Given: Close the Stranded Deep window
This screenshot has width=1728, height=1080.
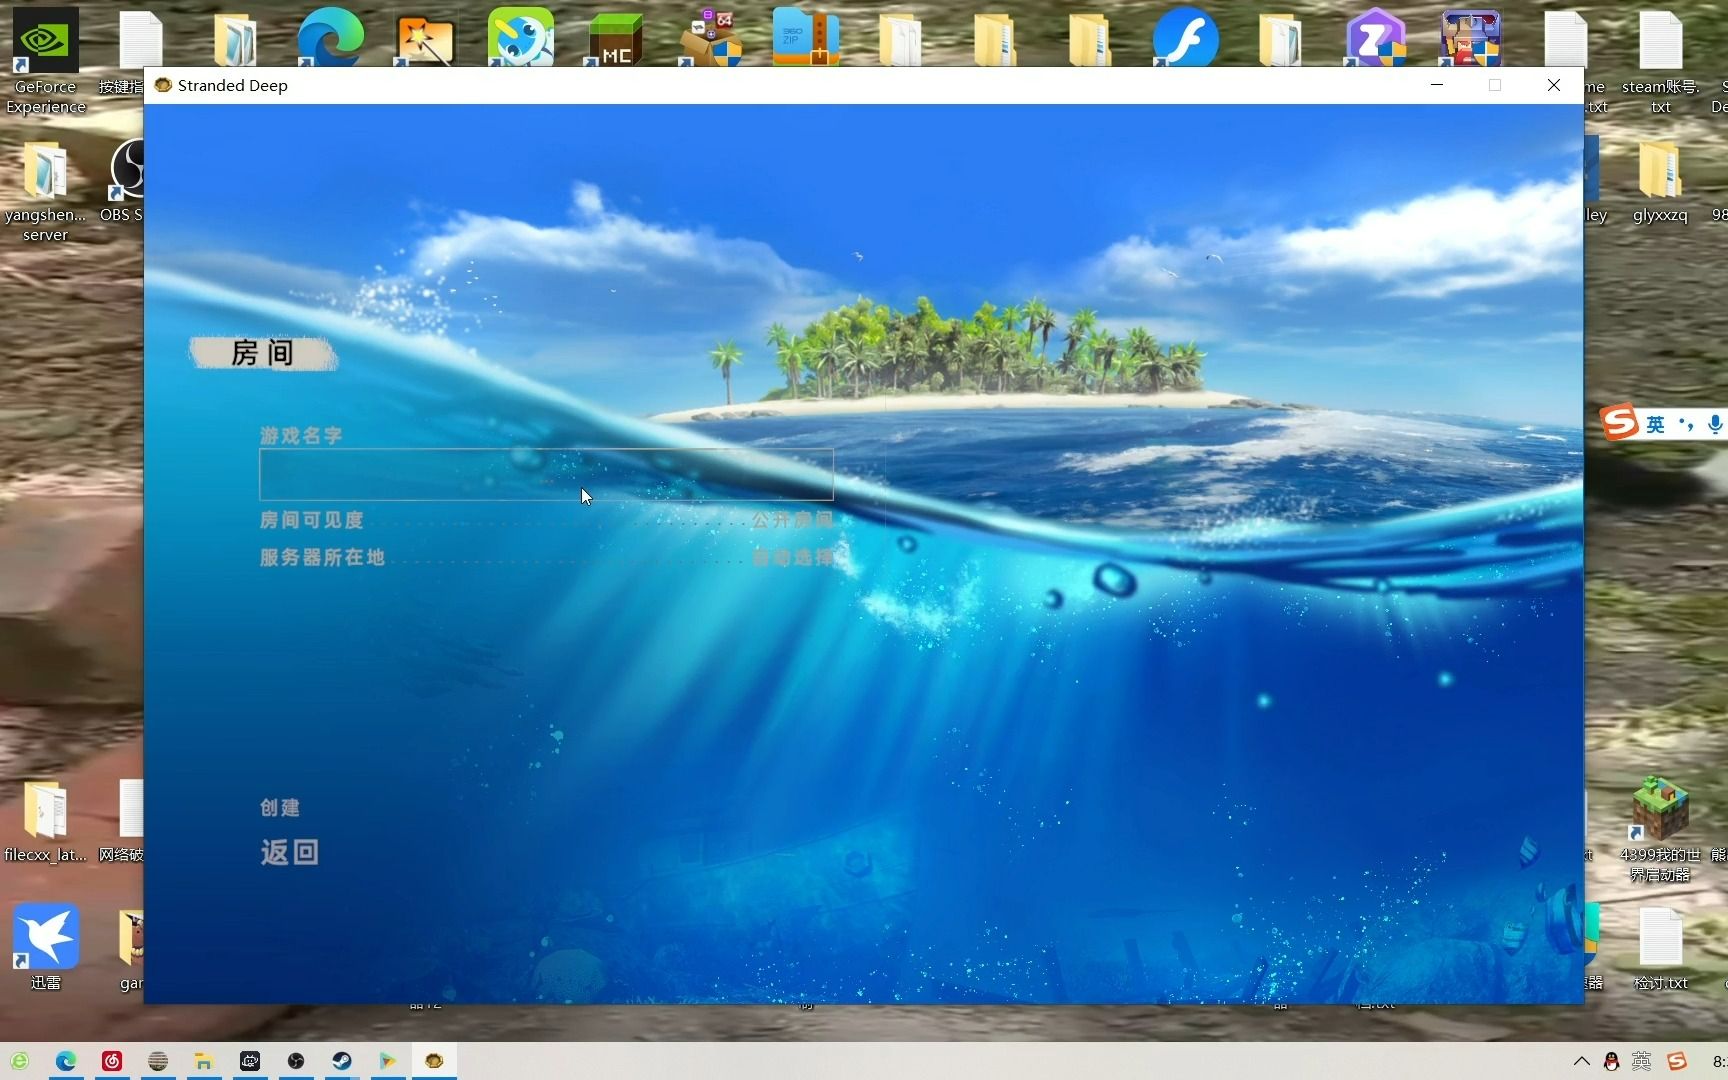Looking at the screenshot, I should tap(1554, 85).
